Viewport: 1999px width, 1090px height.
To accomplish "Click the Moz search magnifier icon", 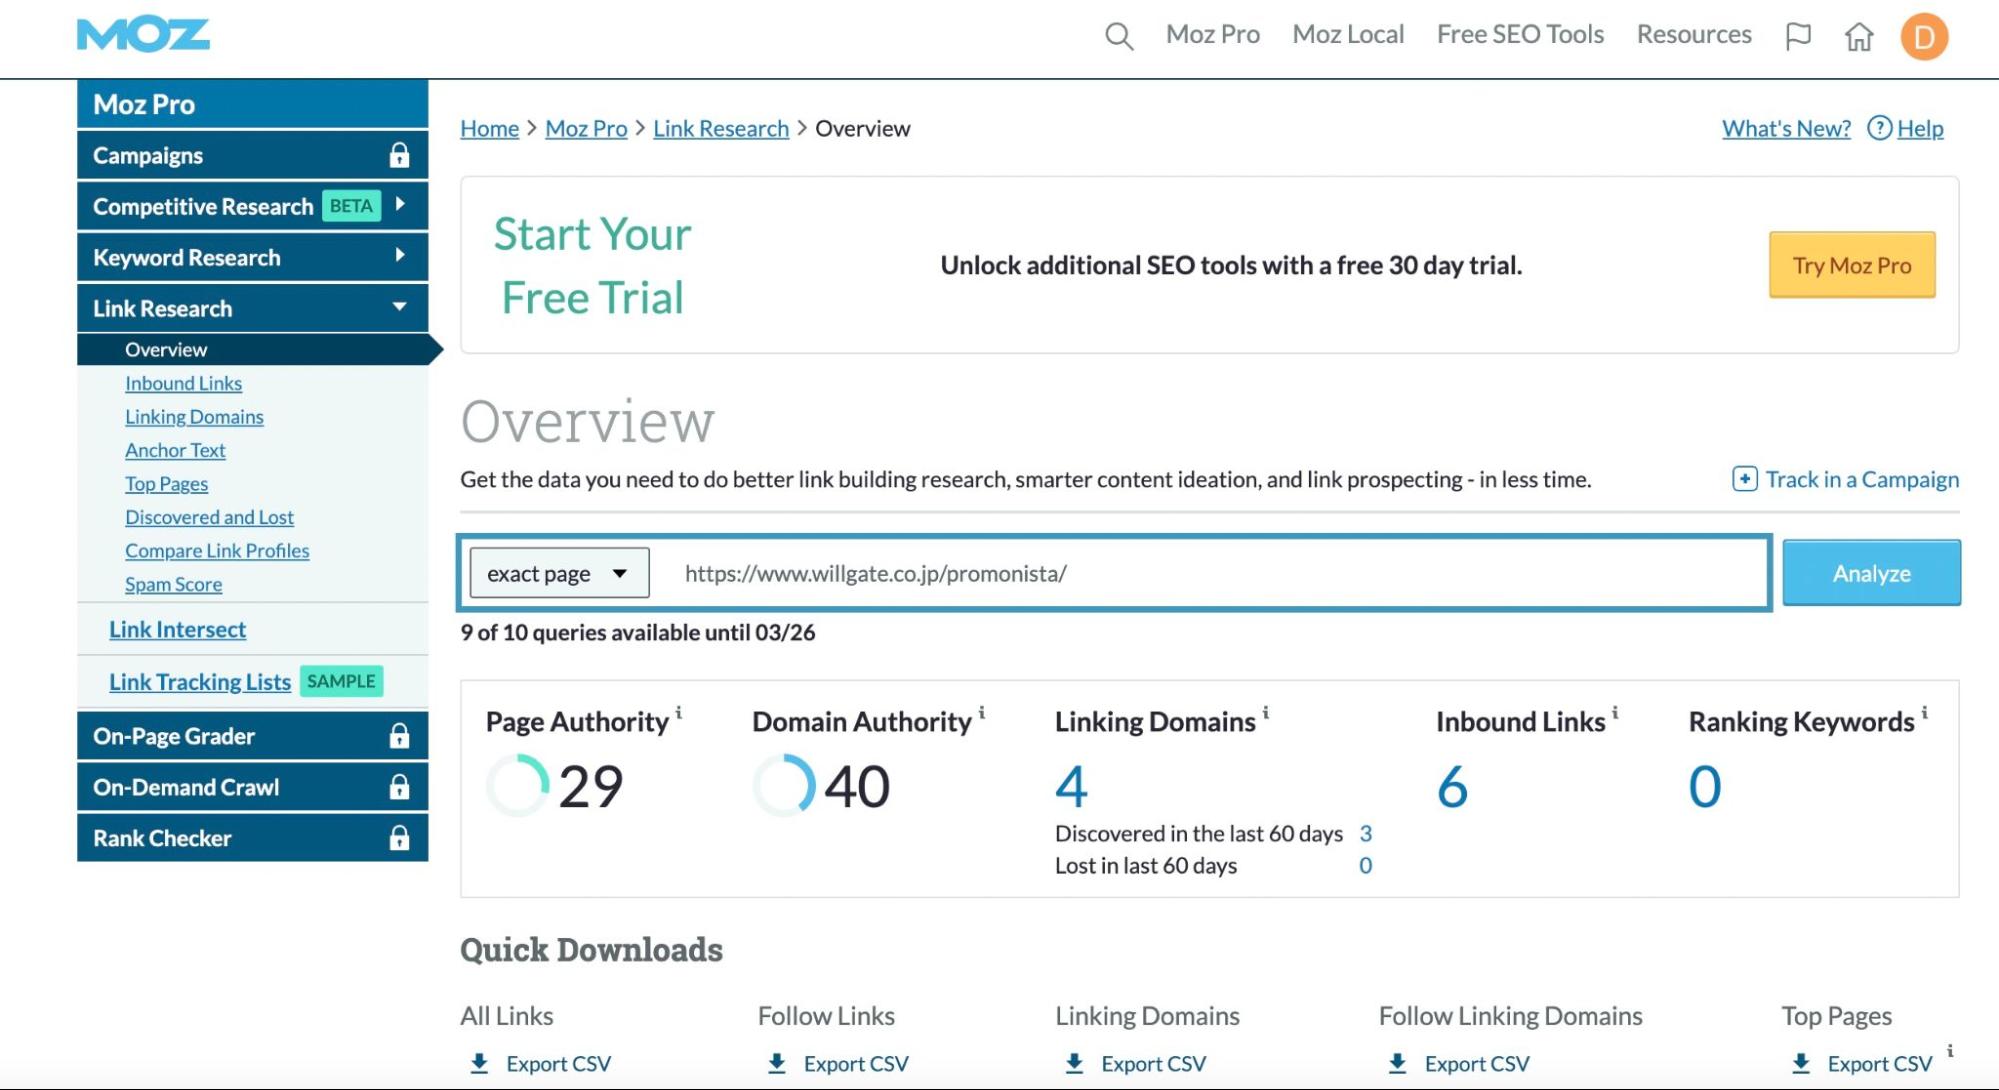I will (x=1120, y=36).
